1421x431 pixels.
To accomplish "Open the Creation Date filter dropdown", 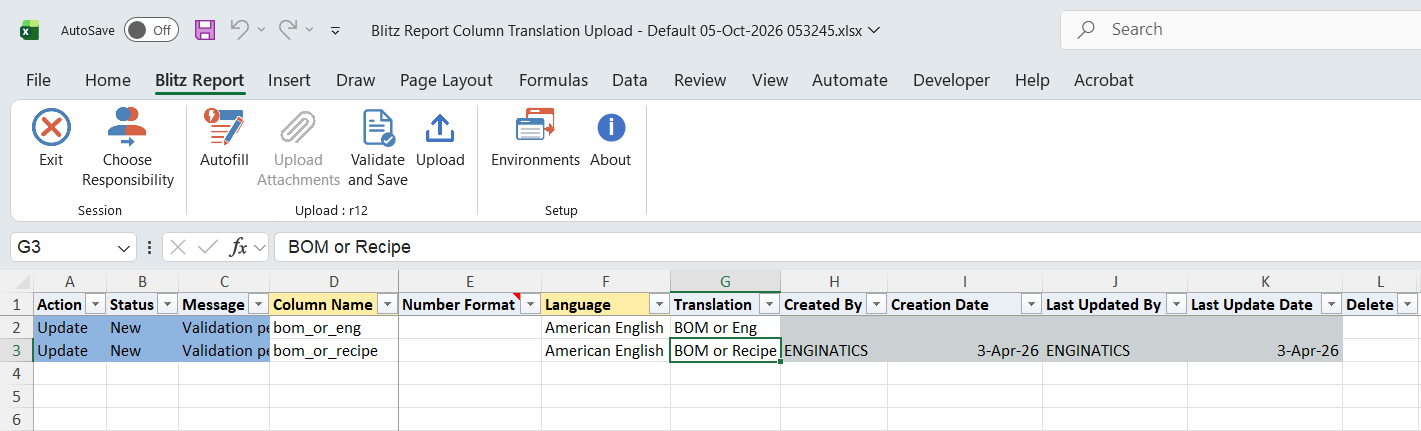I will 1031,304.
